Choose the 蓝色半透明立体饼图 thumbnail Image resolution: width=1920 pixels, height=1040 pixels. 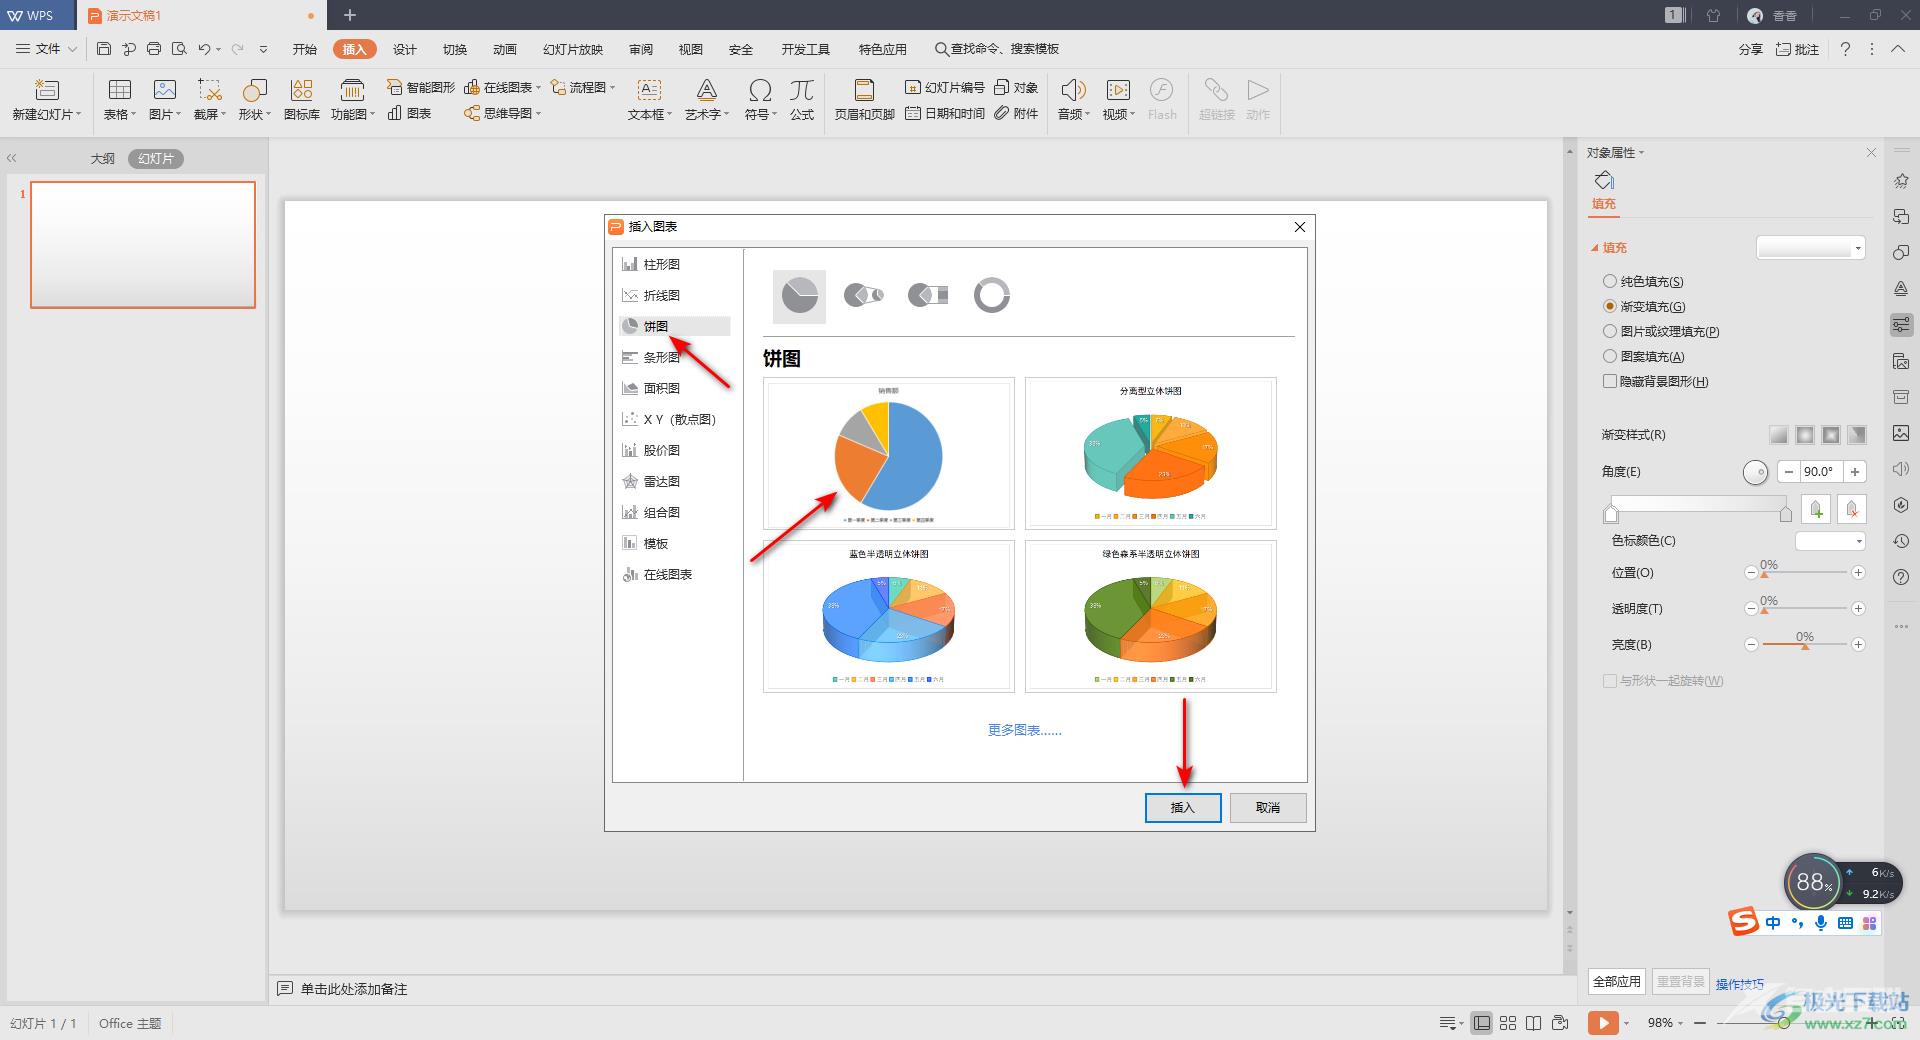point(889,616)
